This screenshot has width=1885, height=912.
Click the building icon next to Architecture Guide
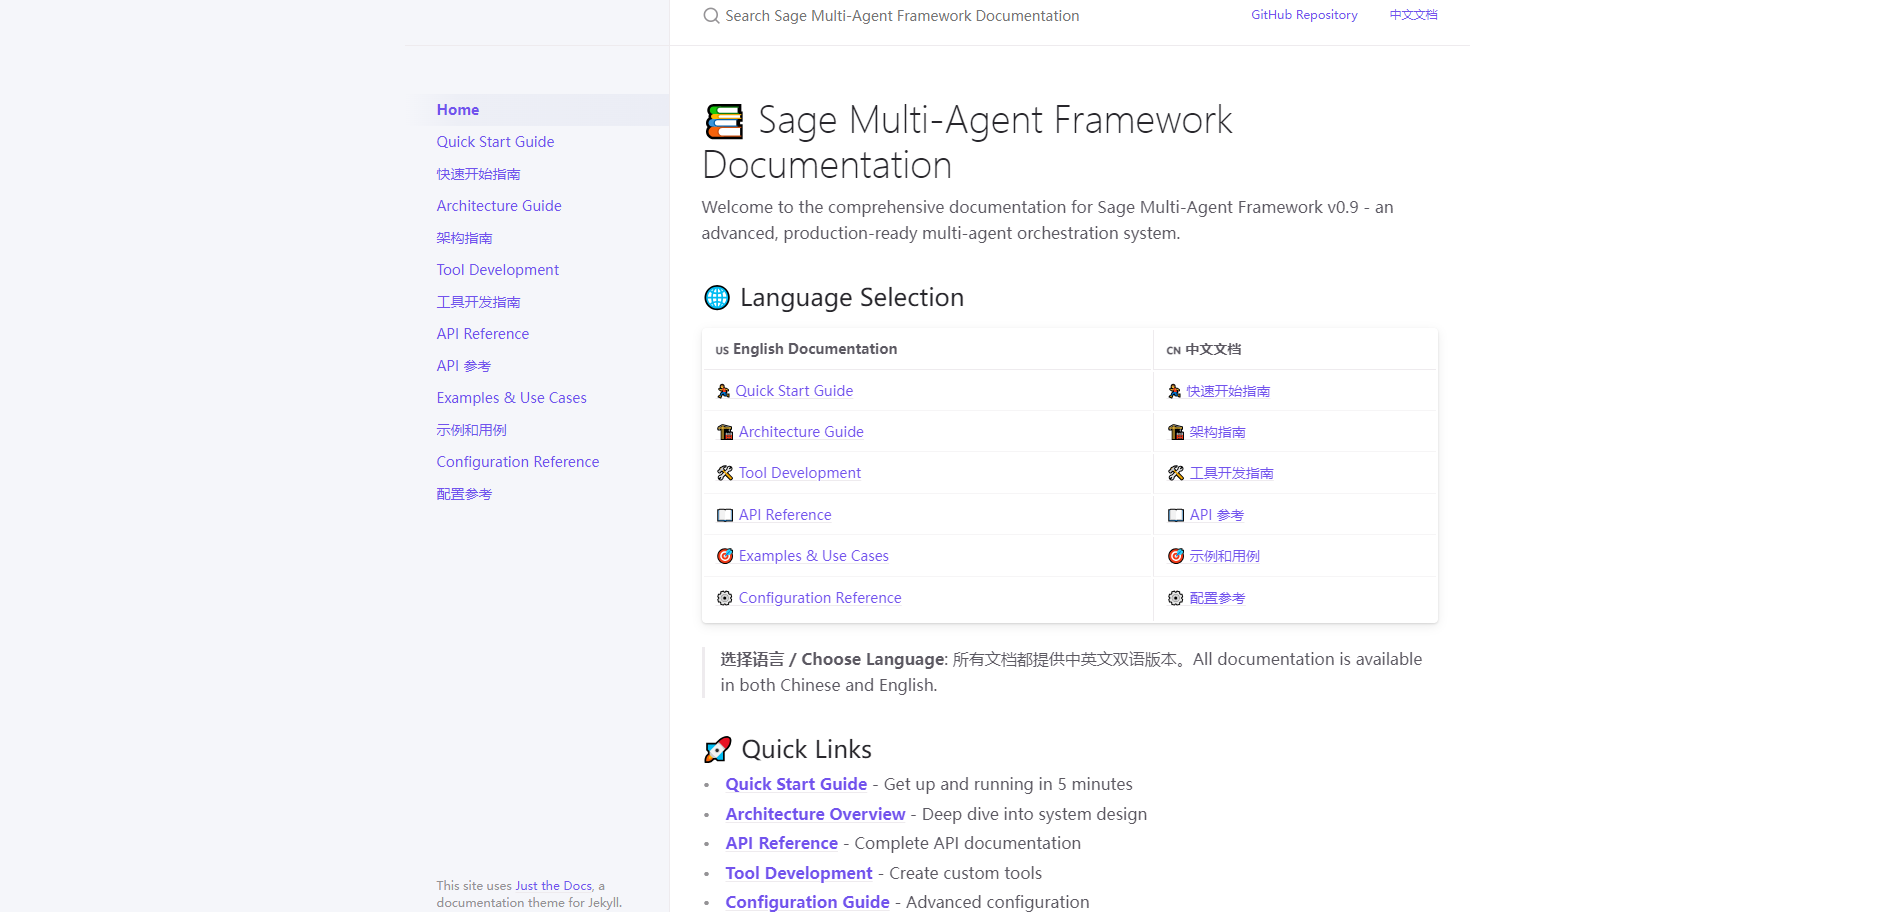click(724, 432)
